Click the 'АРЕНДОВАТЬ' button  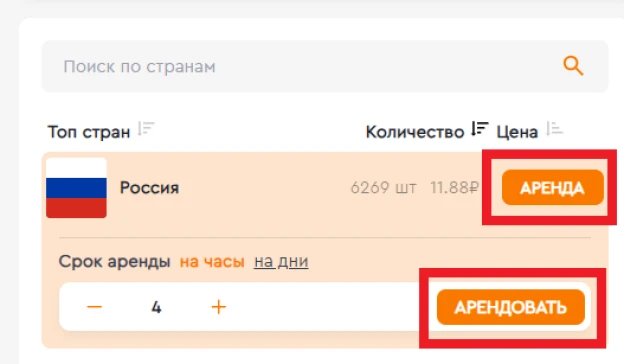(x=511, y=307)
